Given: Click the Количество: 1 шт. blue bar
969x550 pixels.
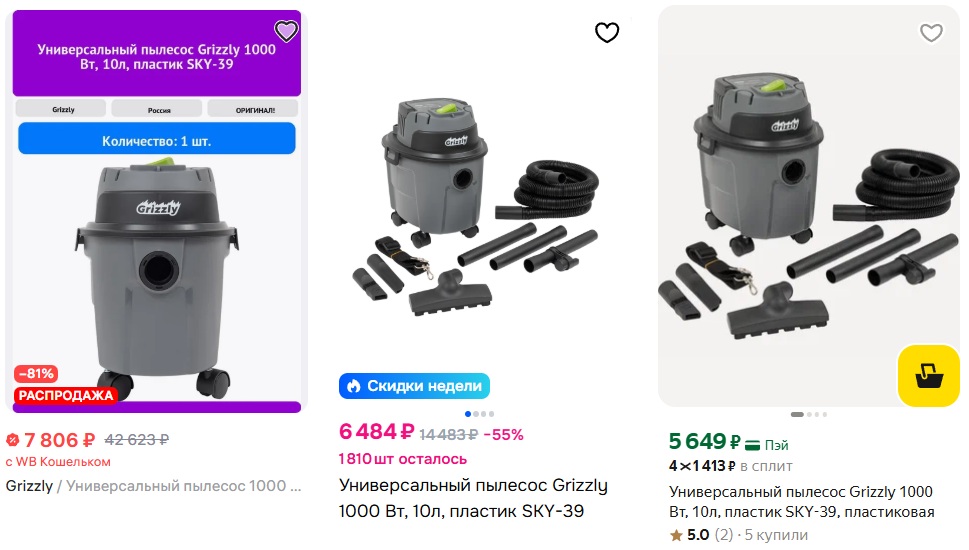Looking at the screenshot, I should [x=157, y=140].
